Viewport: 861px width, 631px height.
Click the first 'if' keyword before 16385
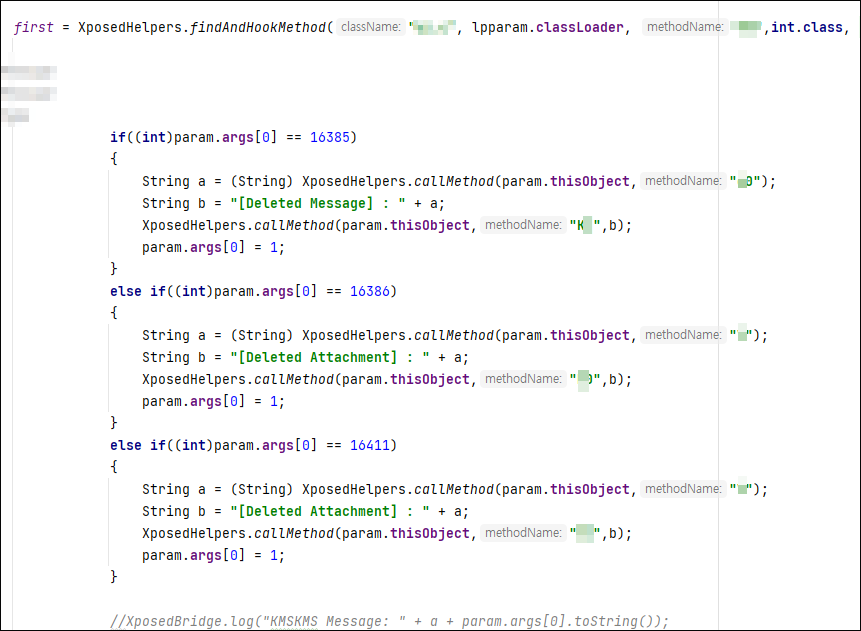pyautogui.click(x=118, y=137)
